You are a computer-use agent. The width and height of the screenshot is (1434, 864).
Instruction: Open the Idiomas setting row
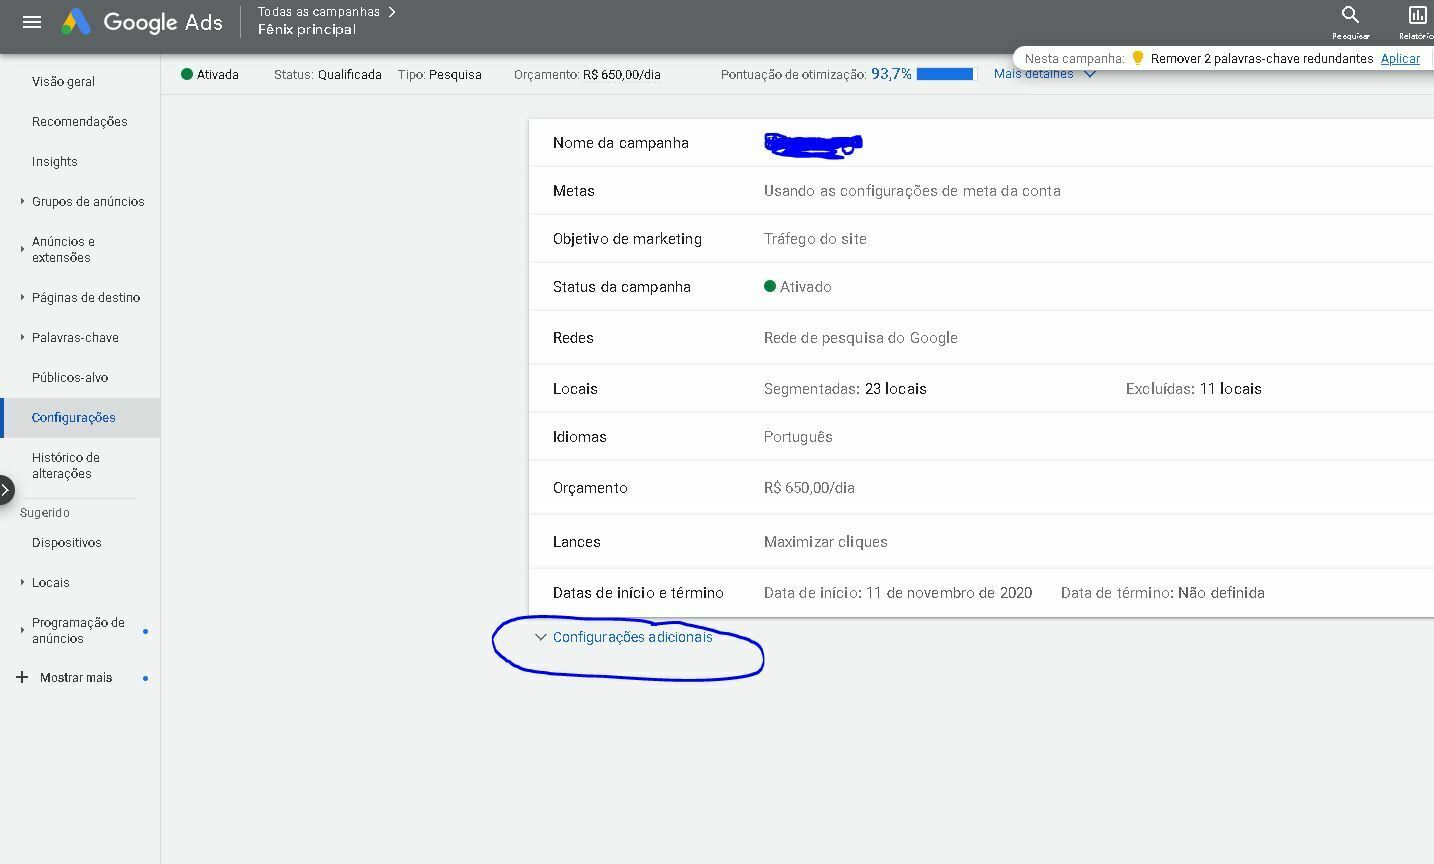tap(981, 437)
